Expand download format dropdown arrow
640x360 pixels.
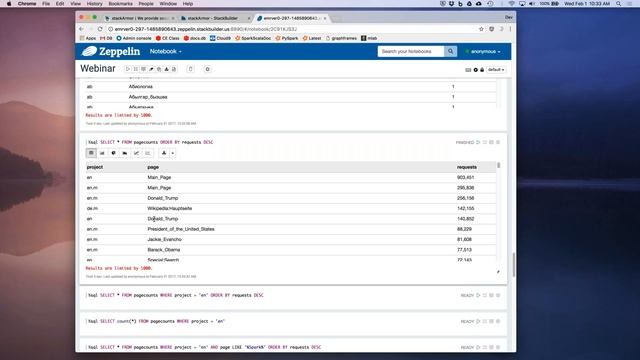point(173,153)
